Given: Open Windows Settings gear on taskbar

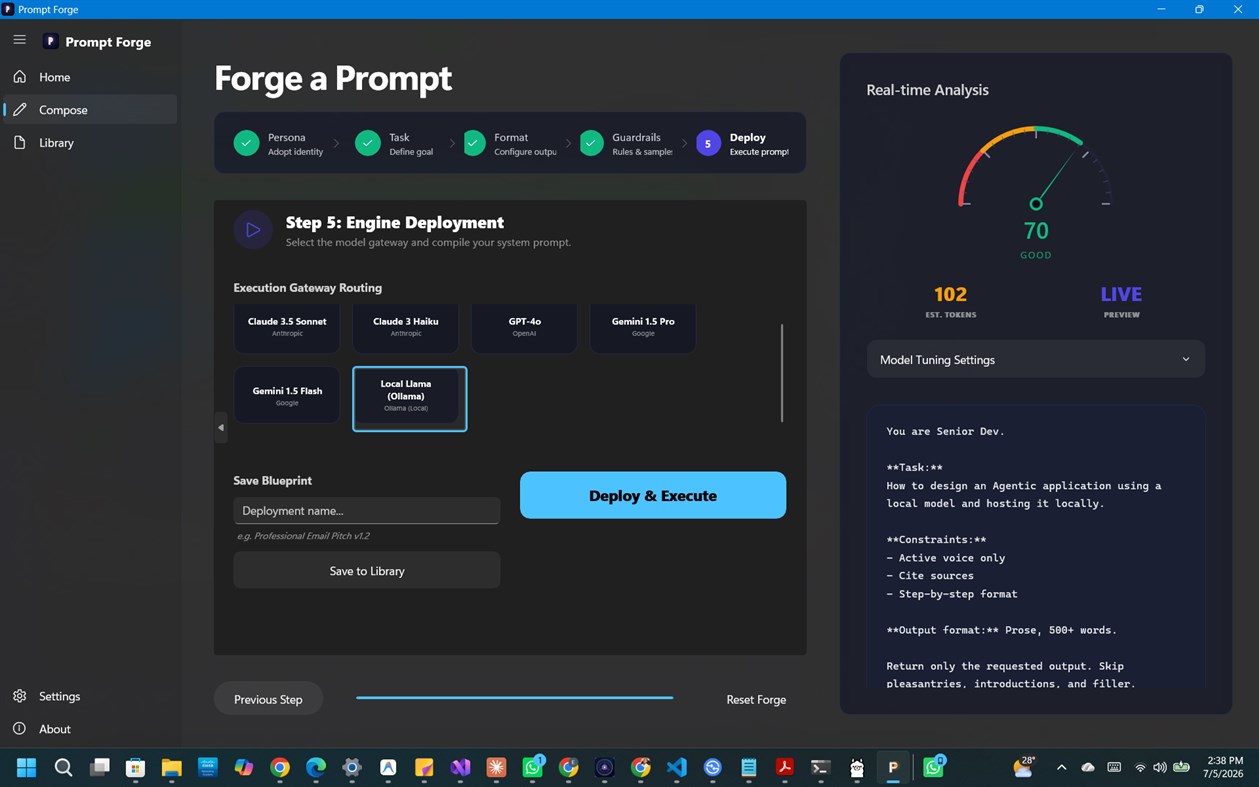Looking at the screenshot, I should click(352, 768).
